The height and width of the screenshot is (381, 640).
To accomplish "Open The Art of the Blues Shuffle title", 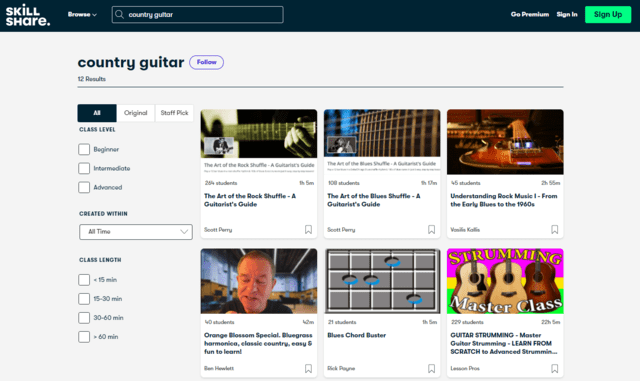I will coord(373,200).
